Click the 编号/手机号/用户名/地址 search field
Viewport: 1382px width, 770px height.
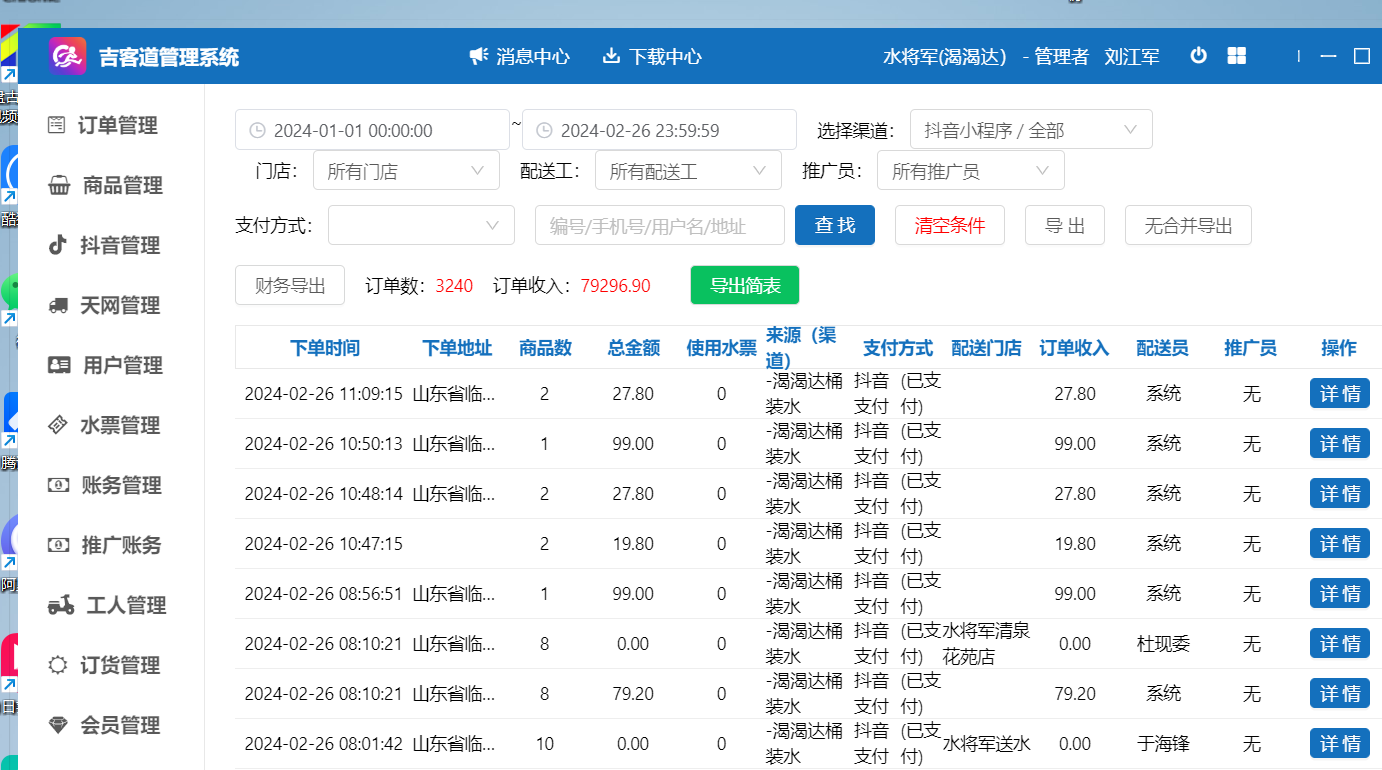click(x=659, y=225)
